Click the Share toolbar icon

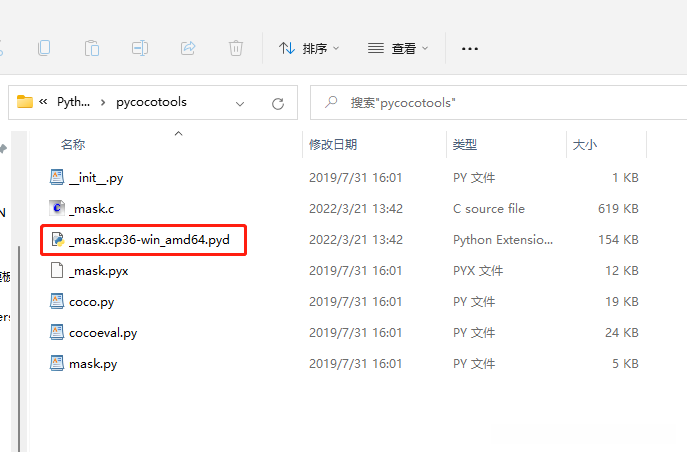188,48
